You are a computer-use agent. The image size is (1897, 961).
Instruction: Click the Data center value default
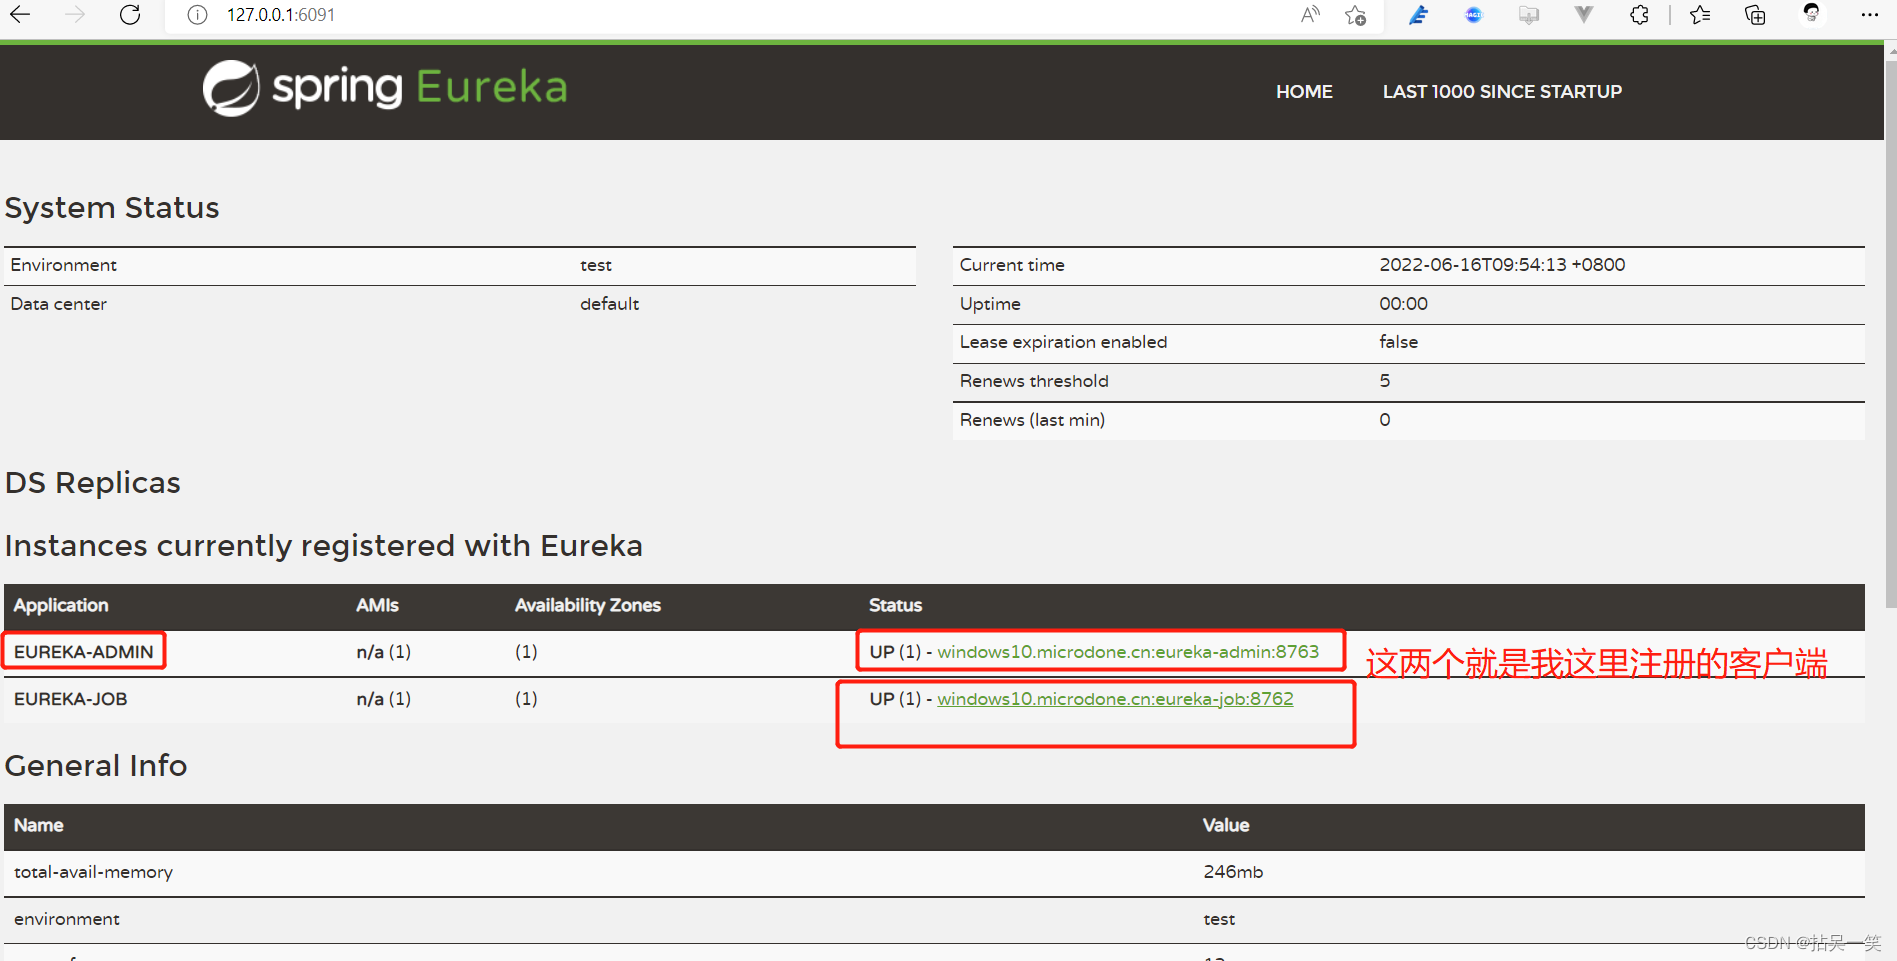pyautogui.click(x=609, y=304)
